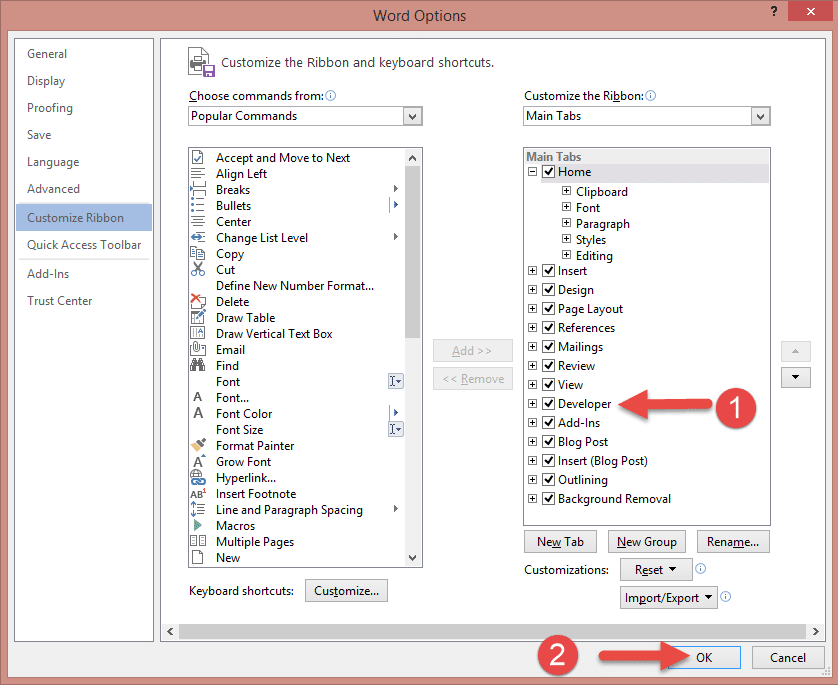
Task: Open the Choose commands from dropdown
Action: [412, 116]
